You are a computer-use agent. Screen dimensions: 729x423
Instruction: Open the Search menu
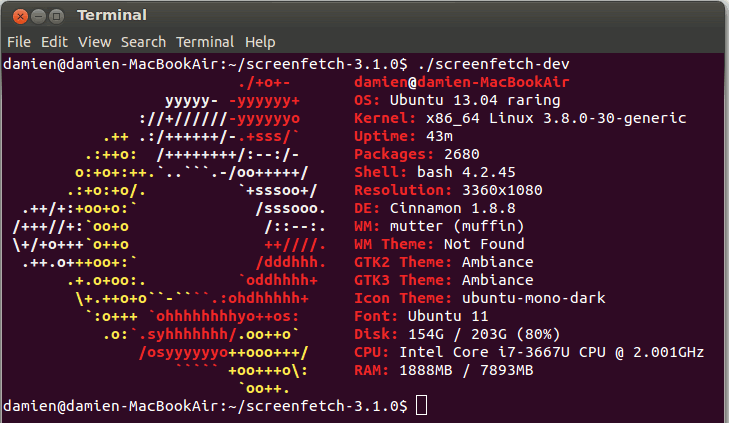pyautogui.click(x=143, y=42)
